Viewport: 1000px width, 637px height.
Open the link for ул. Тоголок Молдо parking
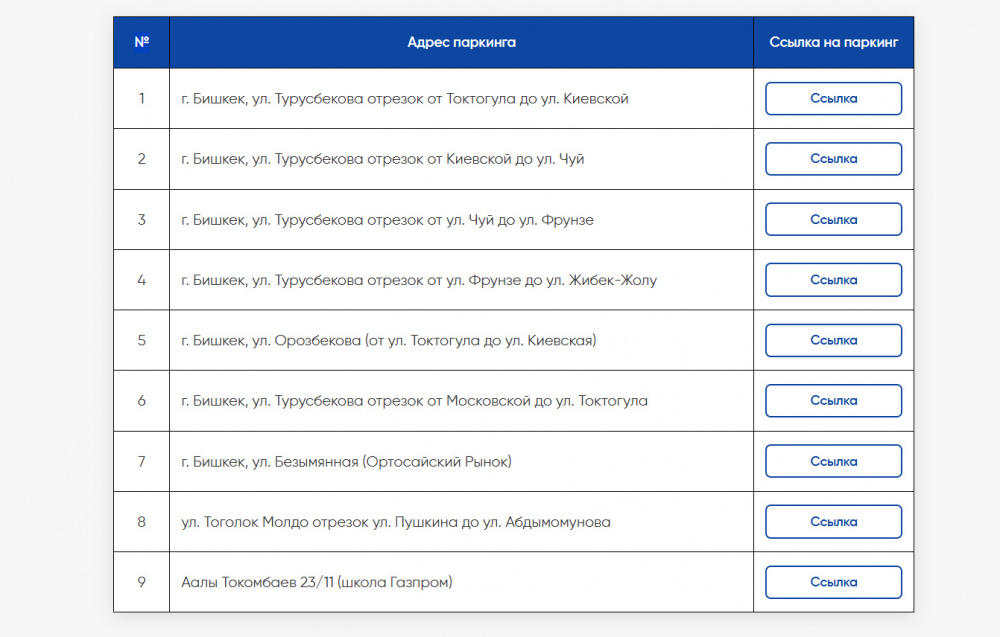[x=833, y=522]
